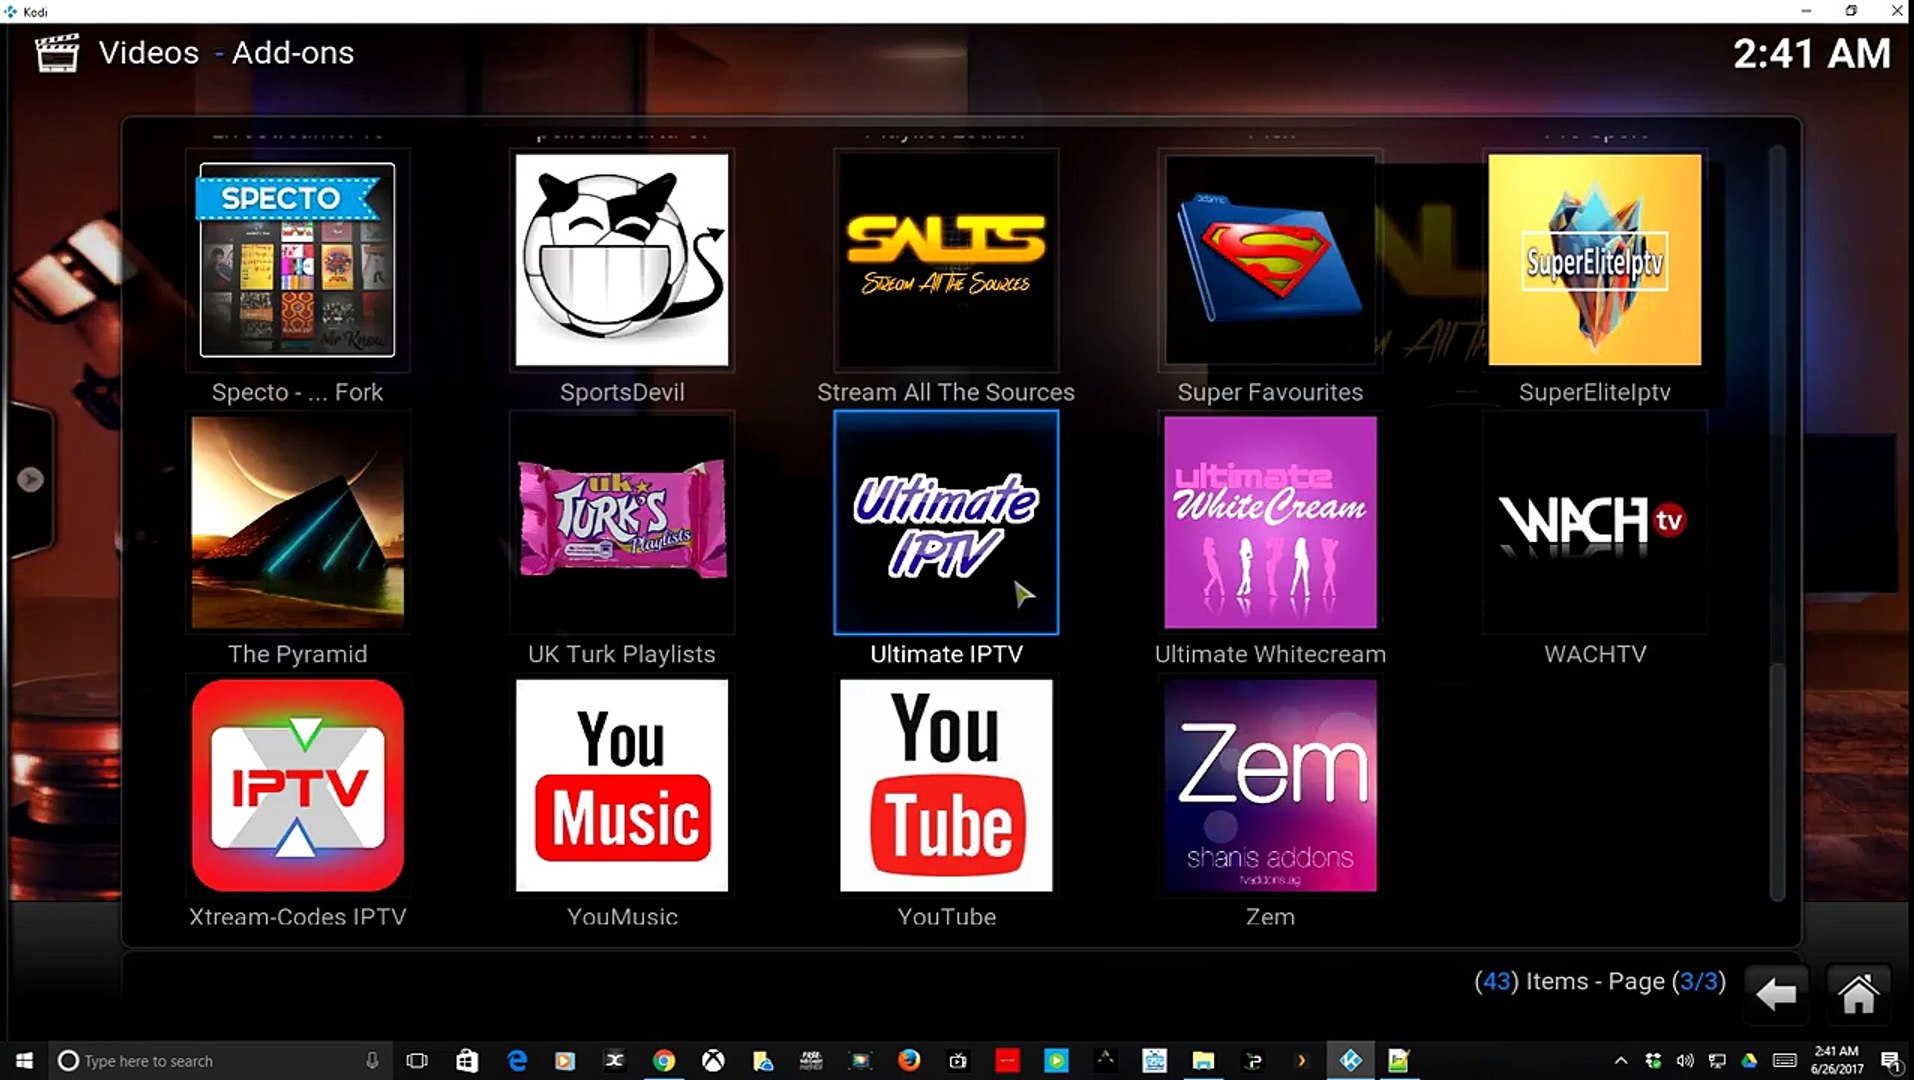Click the items page counter text
Viewport: 1914px width, 1080px height.
(1600, 981)
